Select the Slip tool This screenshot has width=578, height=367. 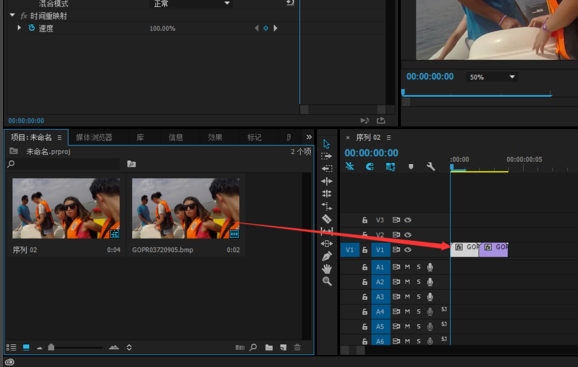327,231
